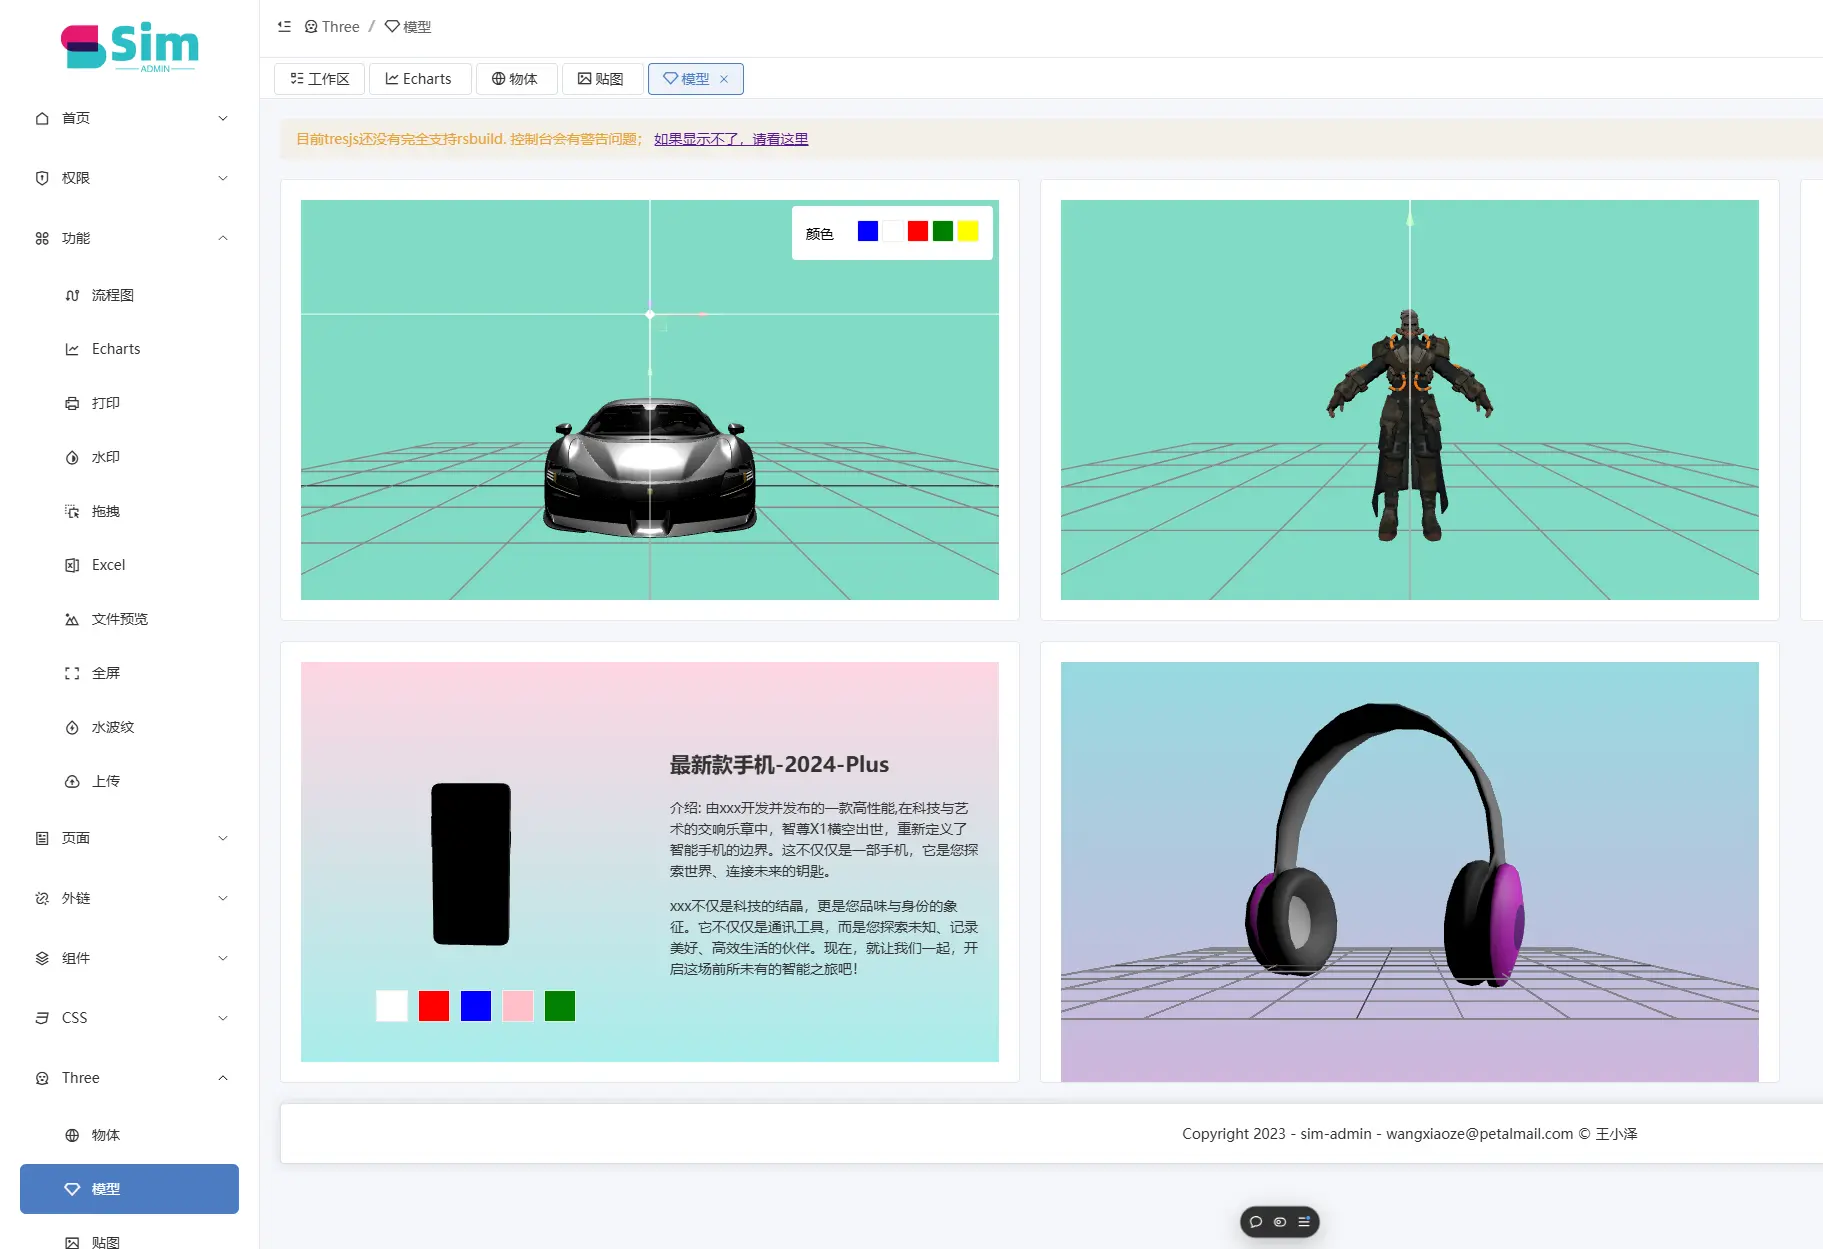Click the black phone 3D model
Image resolution: width=1823 pixels, height=1249 pixels.
click(x=471, y=864)
